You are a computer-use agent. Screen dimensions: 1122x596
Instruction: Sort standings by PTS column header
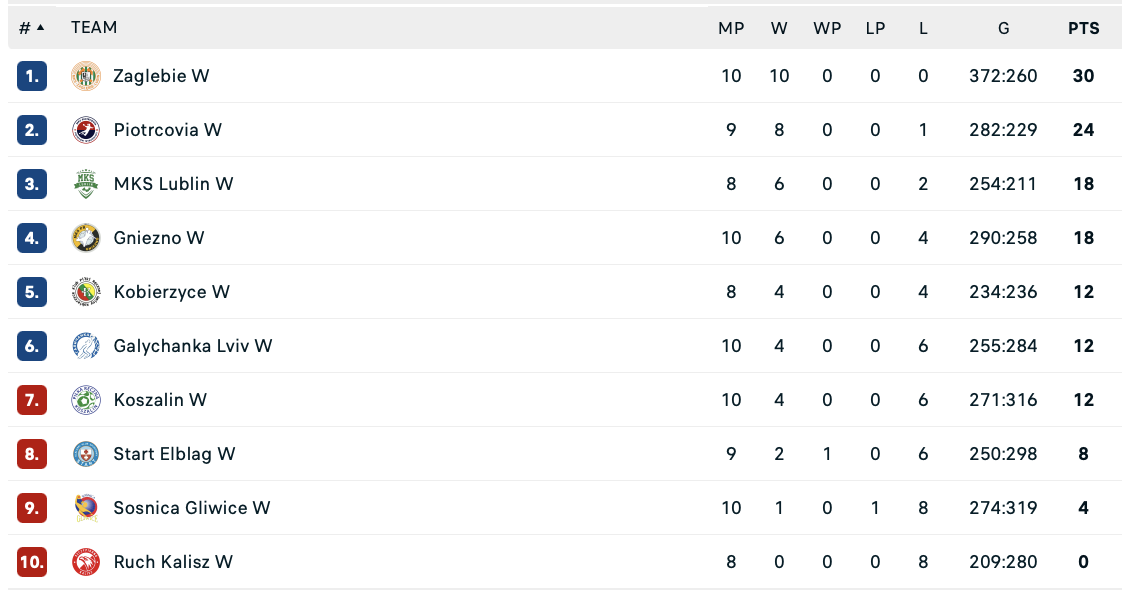click(x=1083, y=28)
